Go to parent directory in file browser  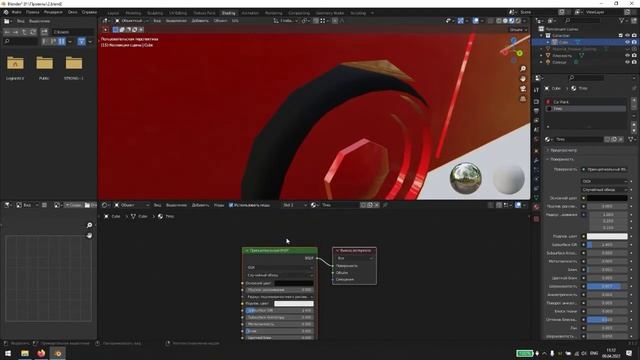coord(24,32)
